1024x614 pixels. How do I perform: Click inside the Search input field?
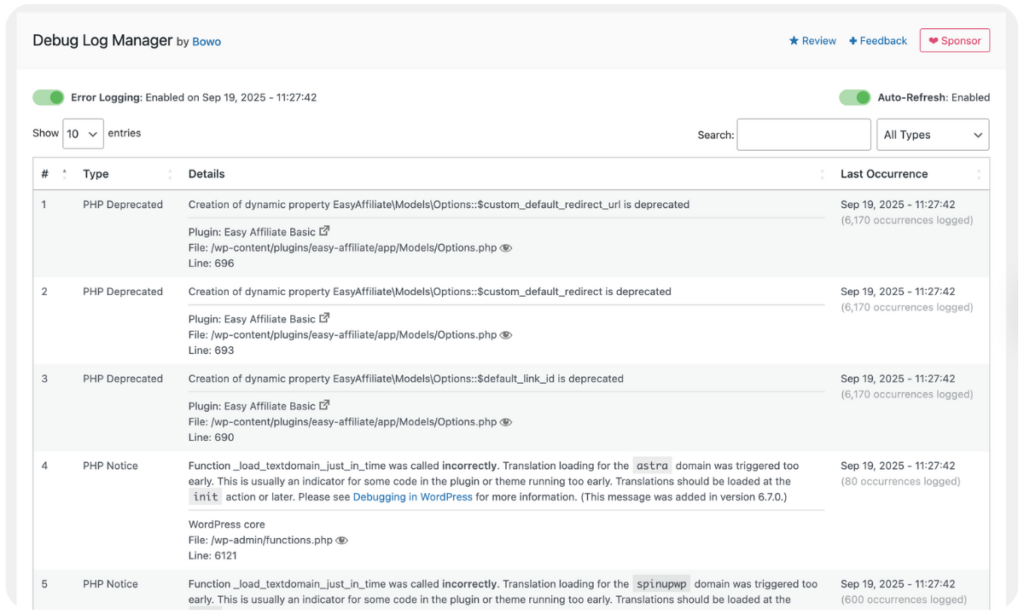point(804,134)
